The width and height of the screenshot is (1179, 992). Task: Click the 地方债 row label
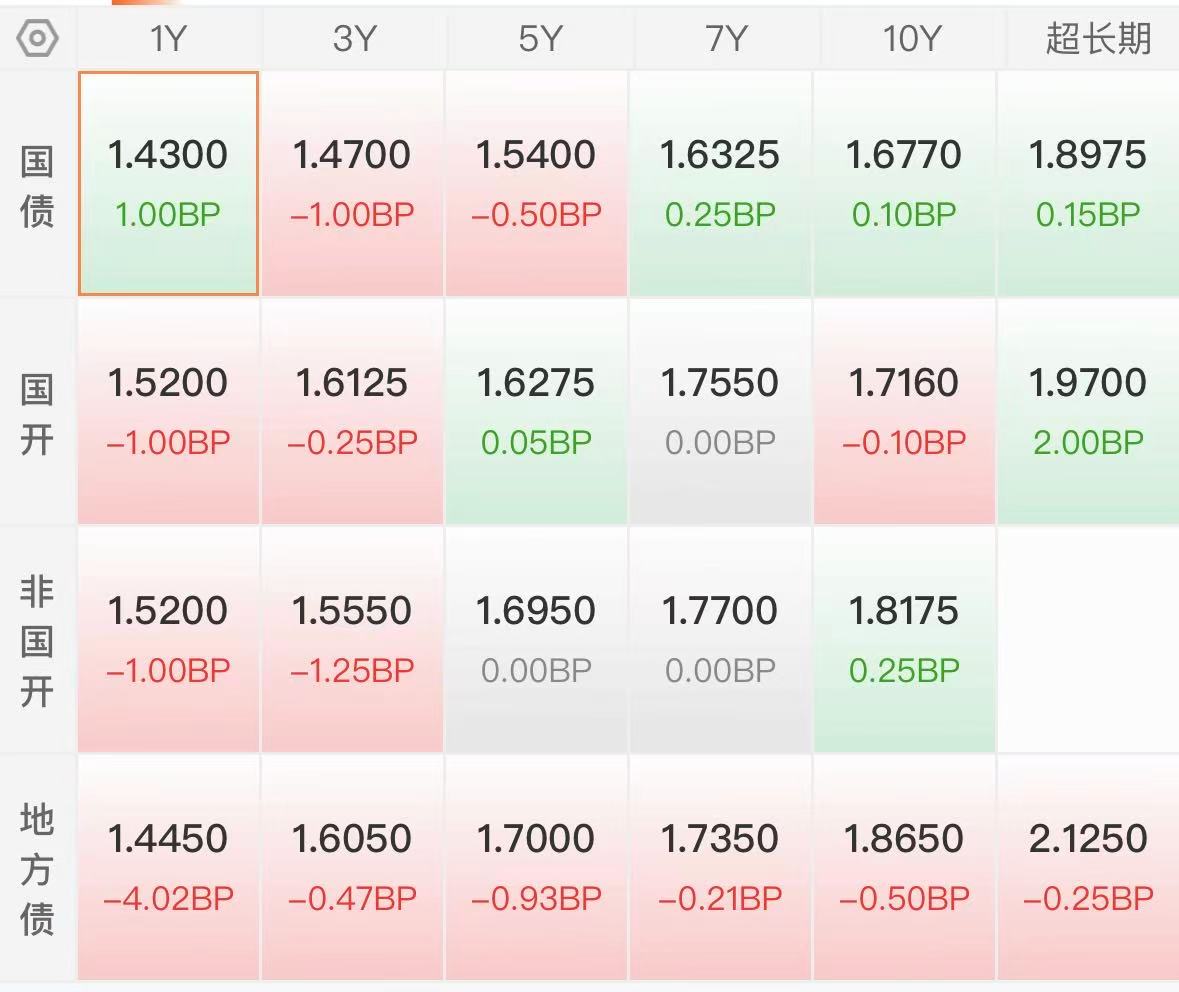37,869
